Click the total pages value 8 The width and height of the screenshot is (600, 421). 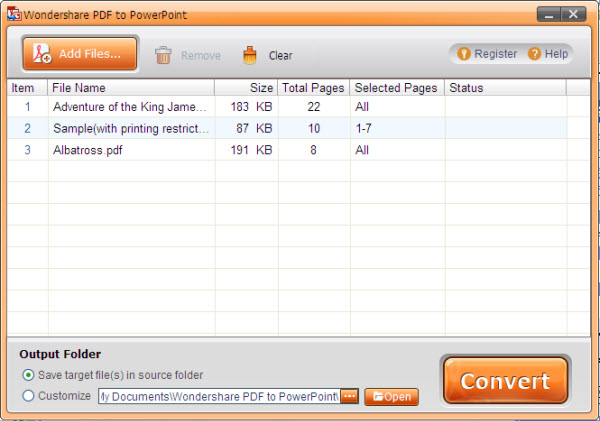[x=313, y=150]
